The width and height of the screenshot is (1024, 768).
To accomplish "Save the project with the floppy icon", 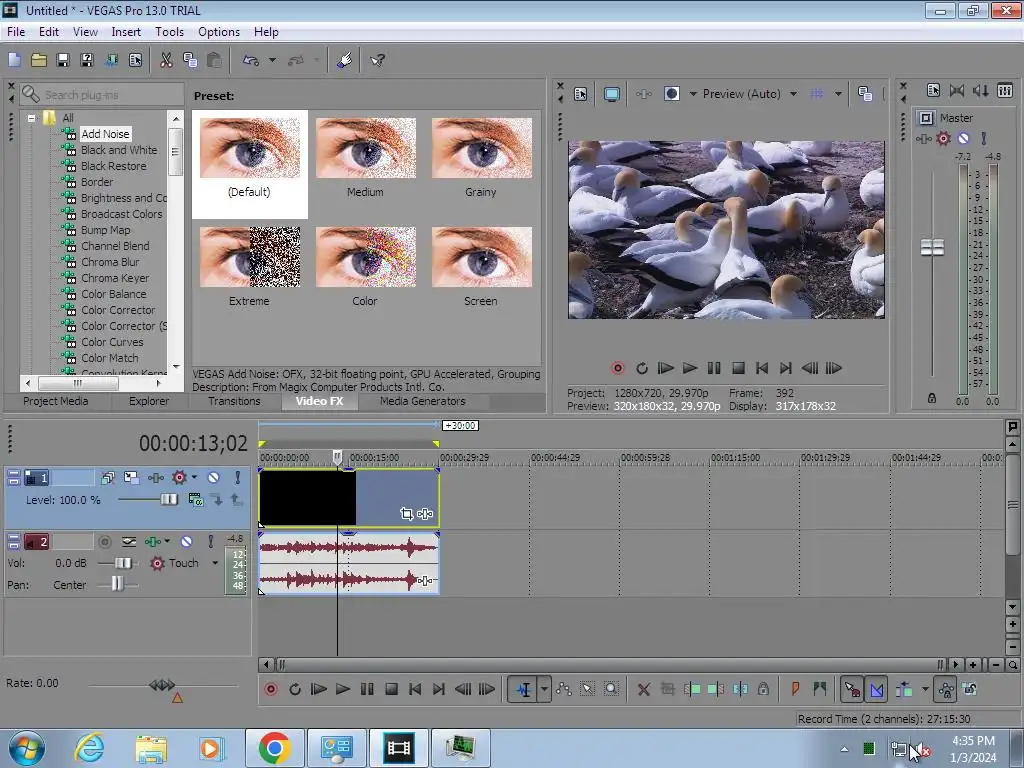I will (63, 60).
